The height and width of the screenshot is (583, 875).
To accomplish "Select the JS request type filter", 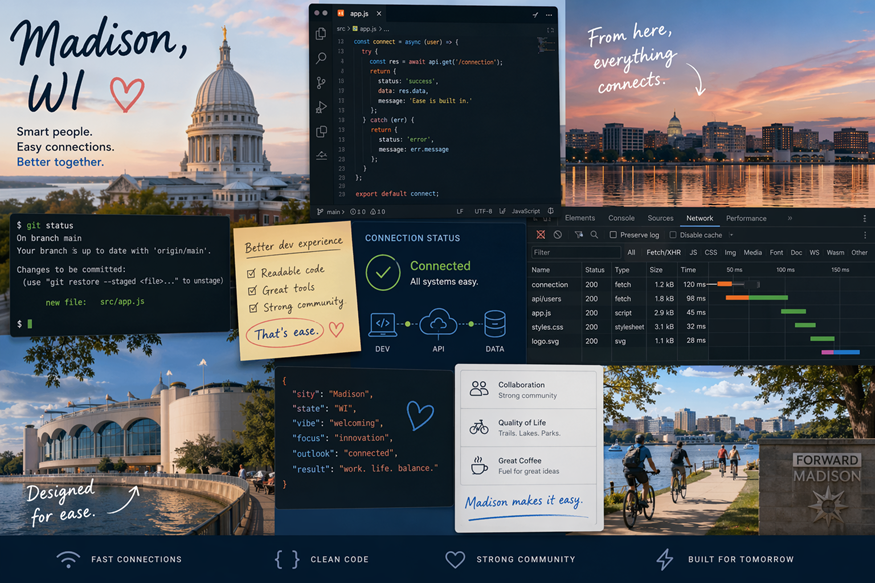I will coord(693,252).
